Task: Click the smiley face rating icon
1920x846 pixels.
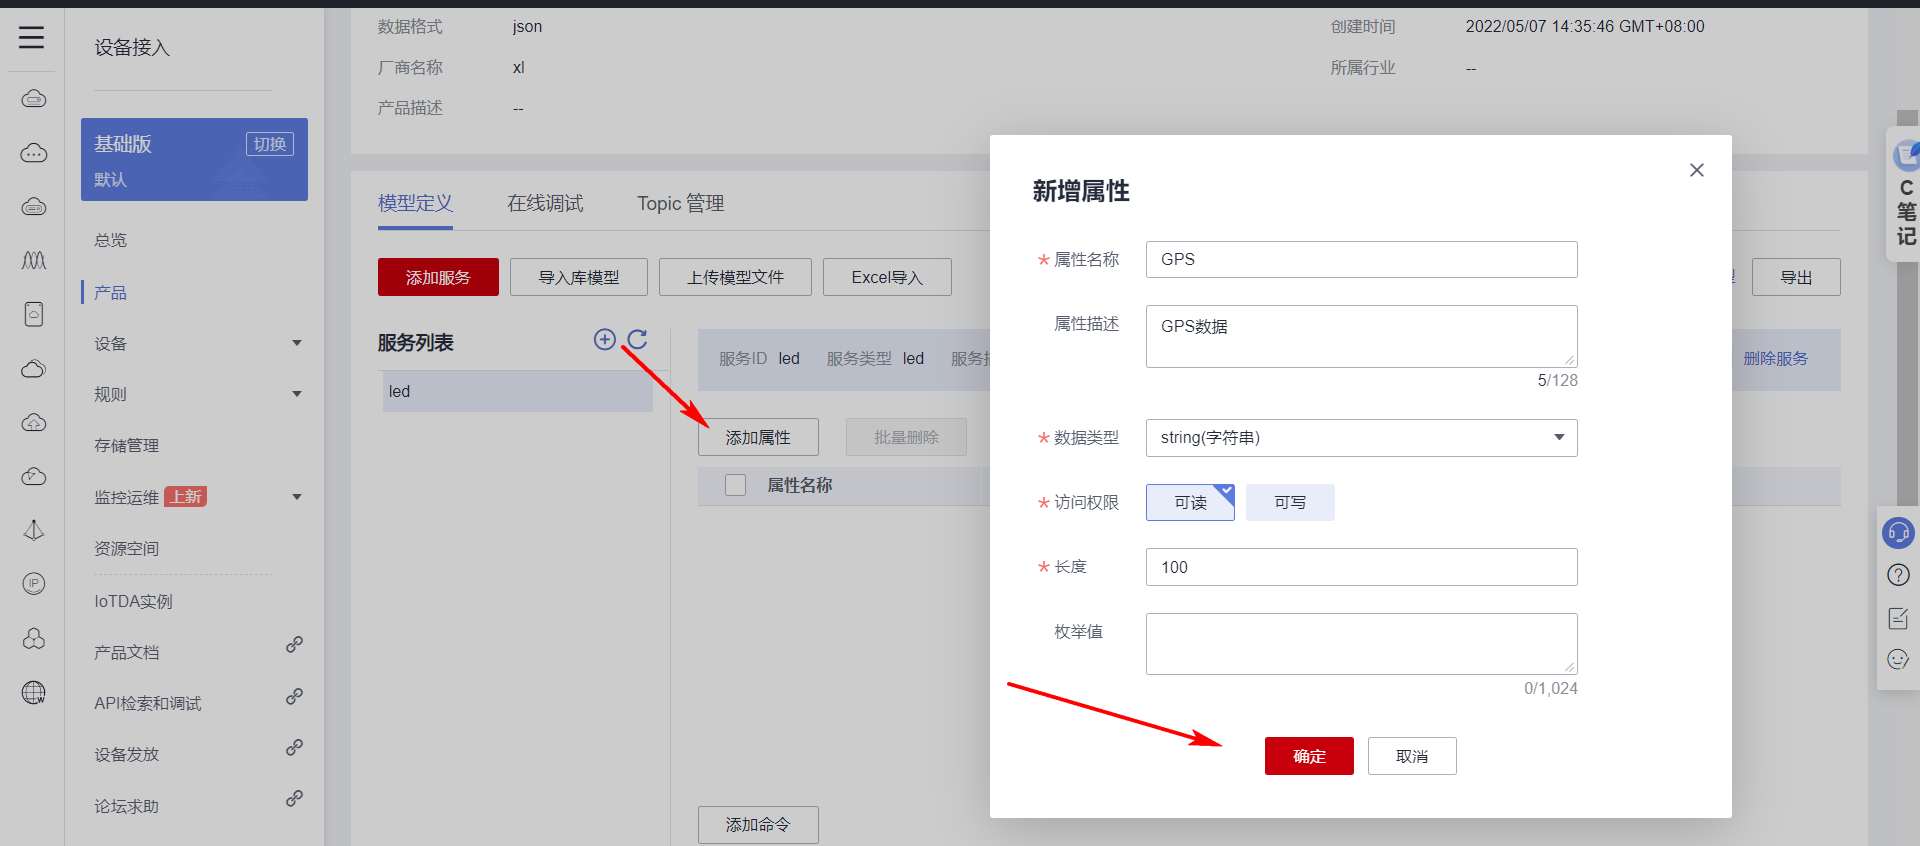Action: click(1898, 660)
